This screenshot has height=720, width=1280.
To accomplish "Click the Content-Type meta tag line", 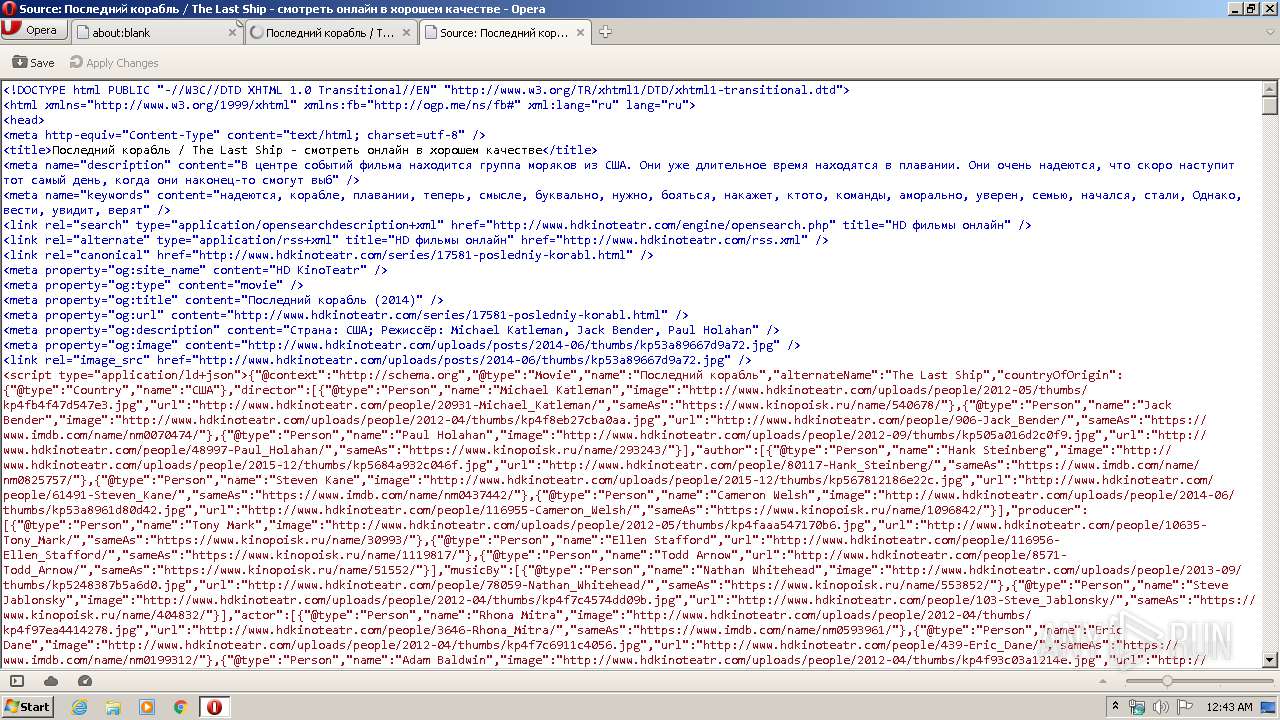I will pos(245,135).
